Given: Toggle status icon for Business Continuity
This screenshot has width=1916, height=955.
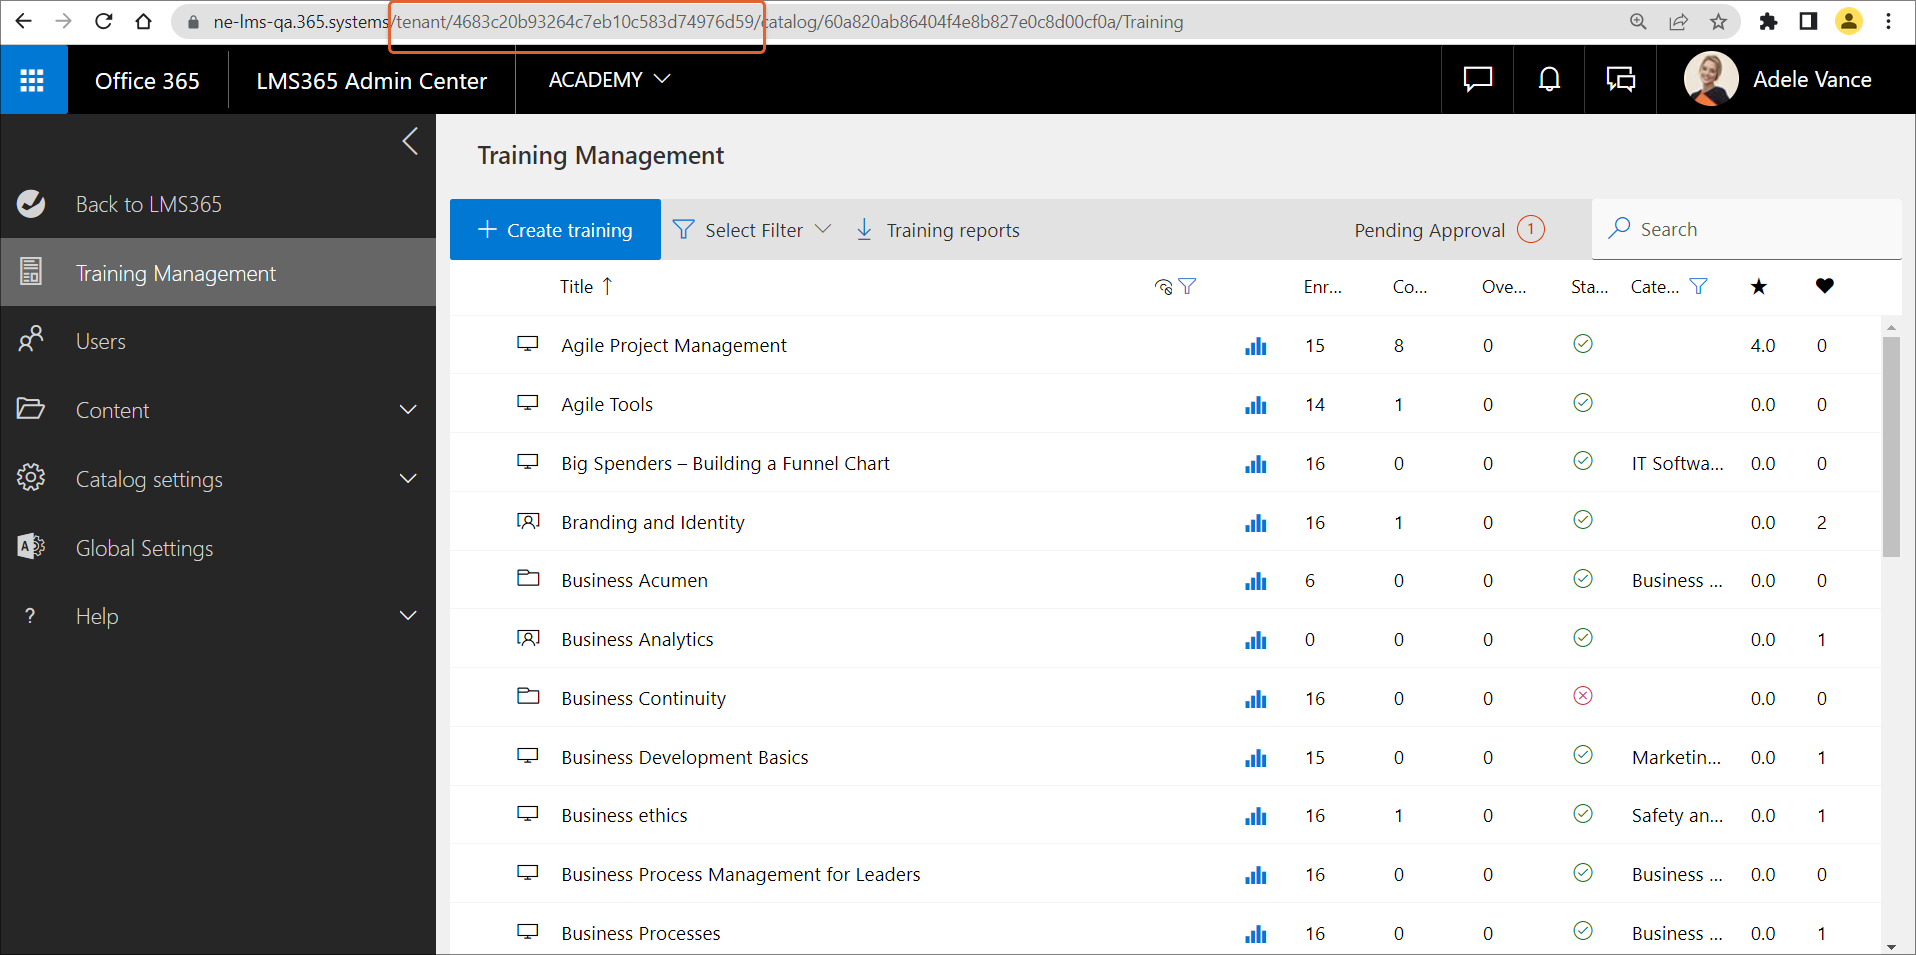Looking at the screenshot, I should coord(1582,696).
